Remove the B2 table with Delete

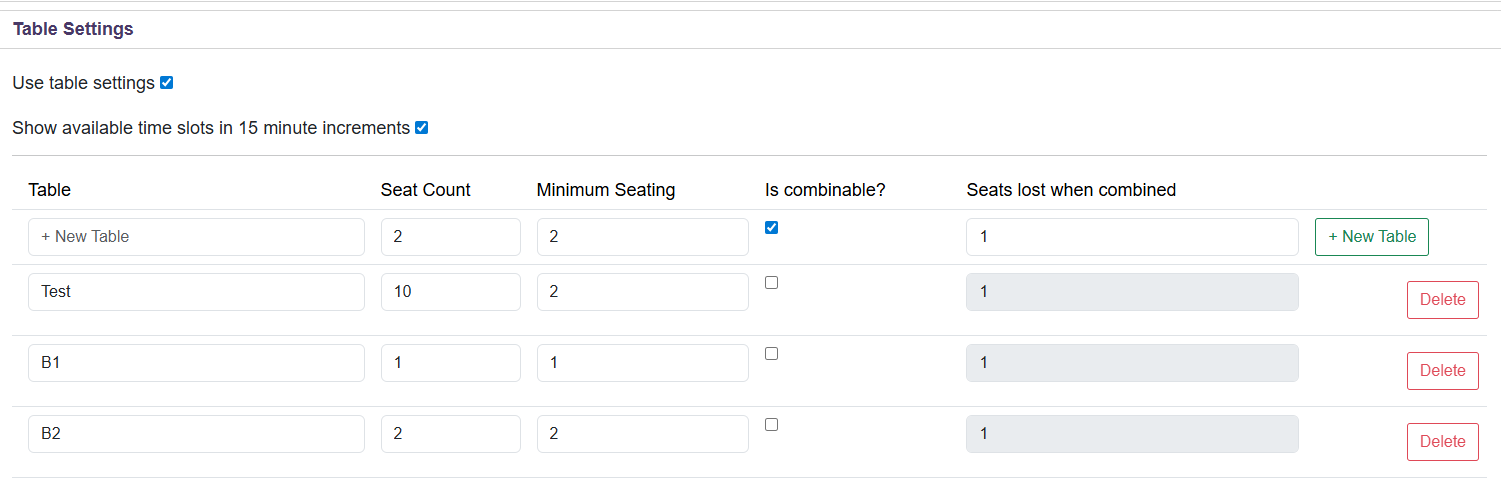point(1442,442)
